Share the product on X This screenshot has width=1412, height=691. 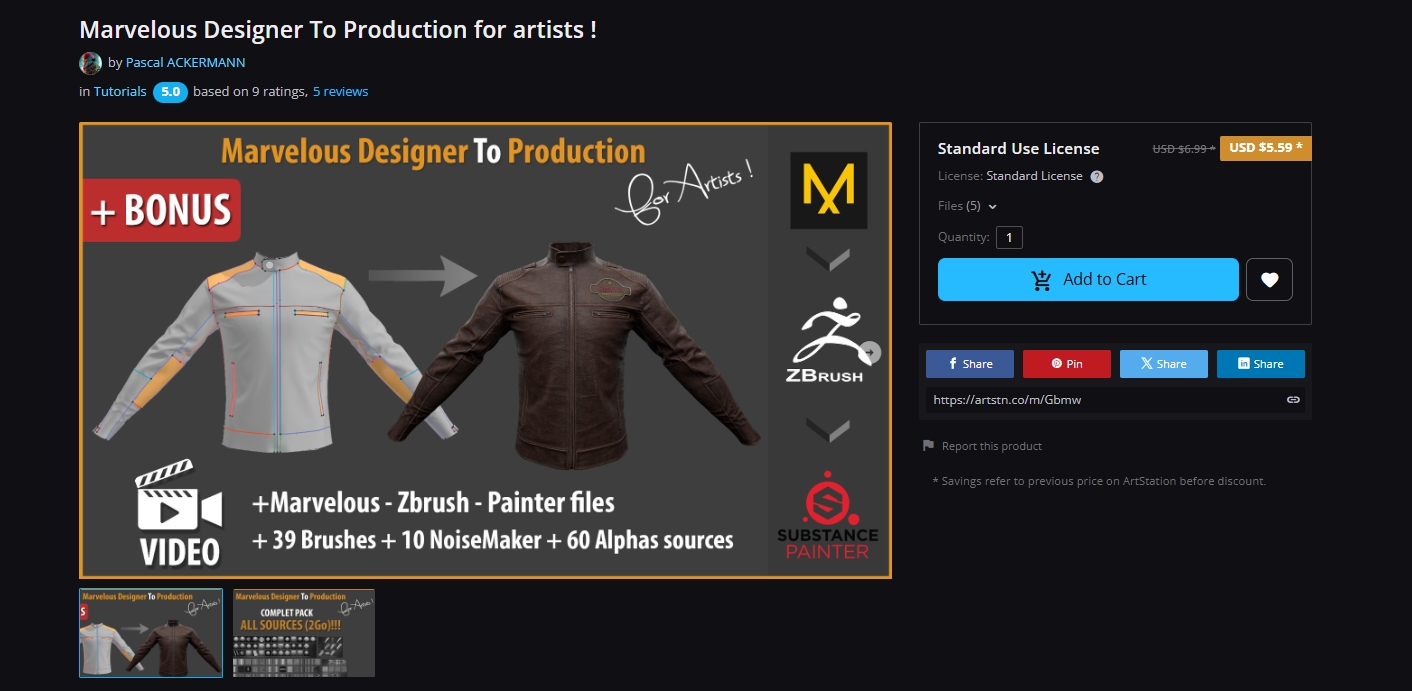pos(1164,364)
